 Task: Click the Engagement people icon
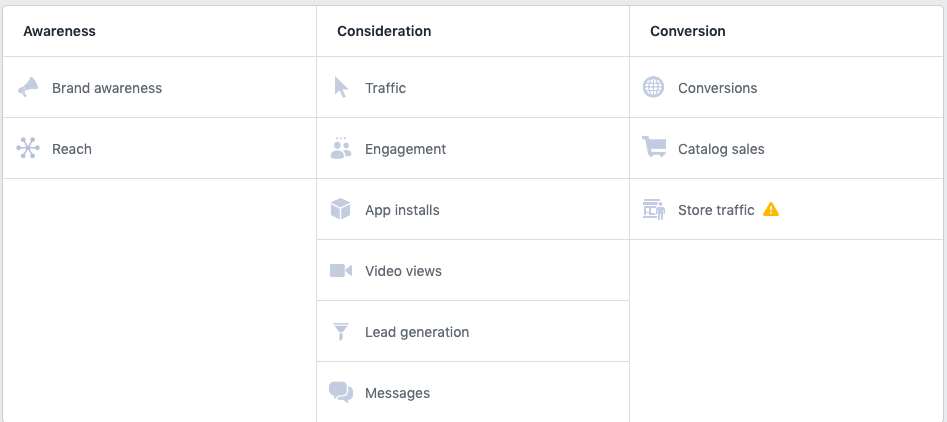[341, 148]
